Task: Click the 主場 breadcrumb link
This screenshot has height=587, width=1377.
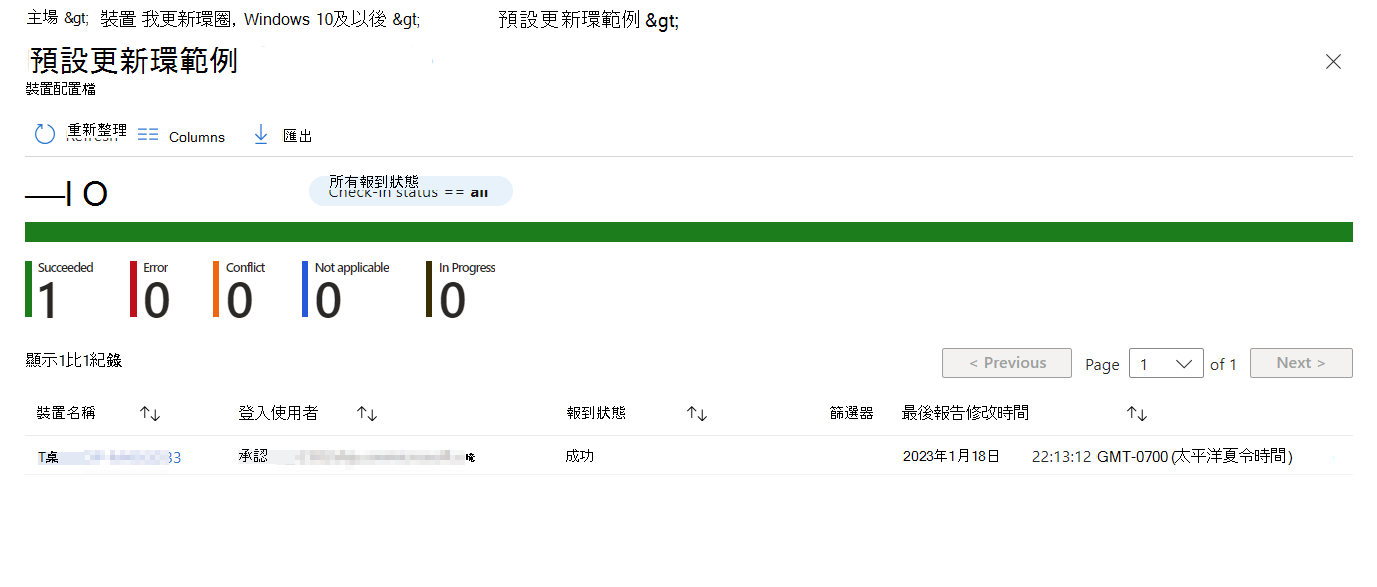Action: 43,19
